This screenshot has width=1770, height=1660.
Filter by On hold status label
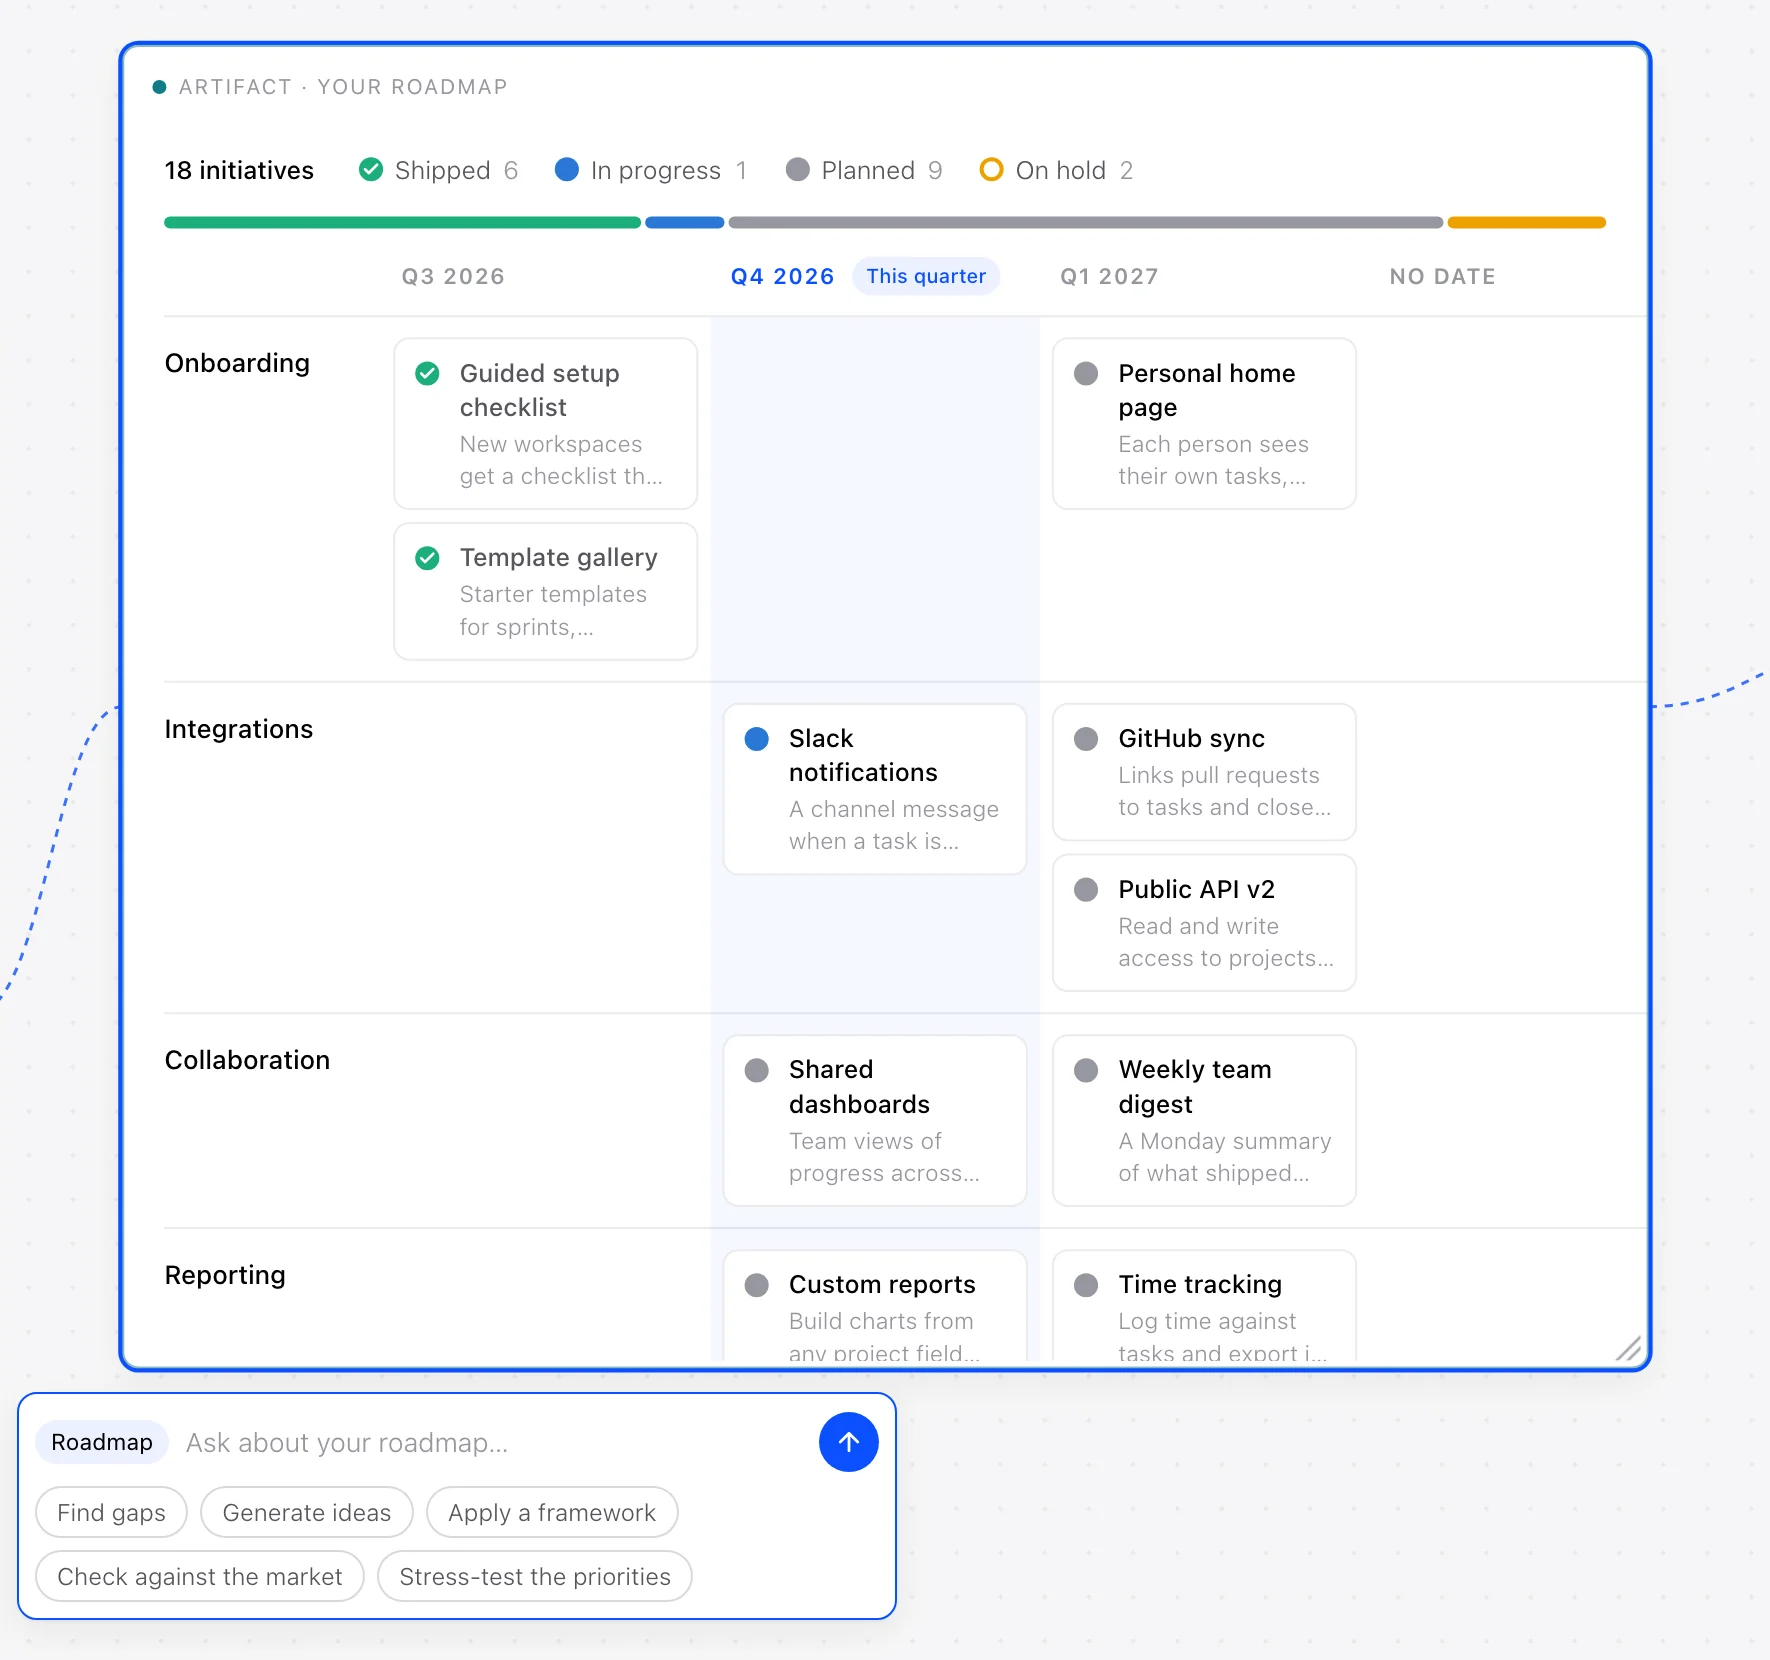tap(1060, 171)
